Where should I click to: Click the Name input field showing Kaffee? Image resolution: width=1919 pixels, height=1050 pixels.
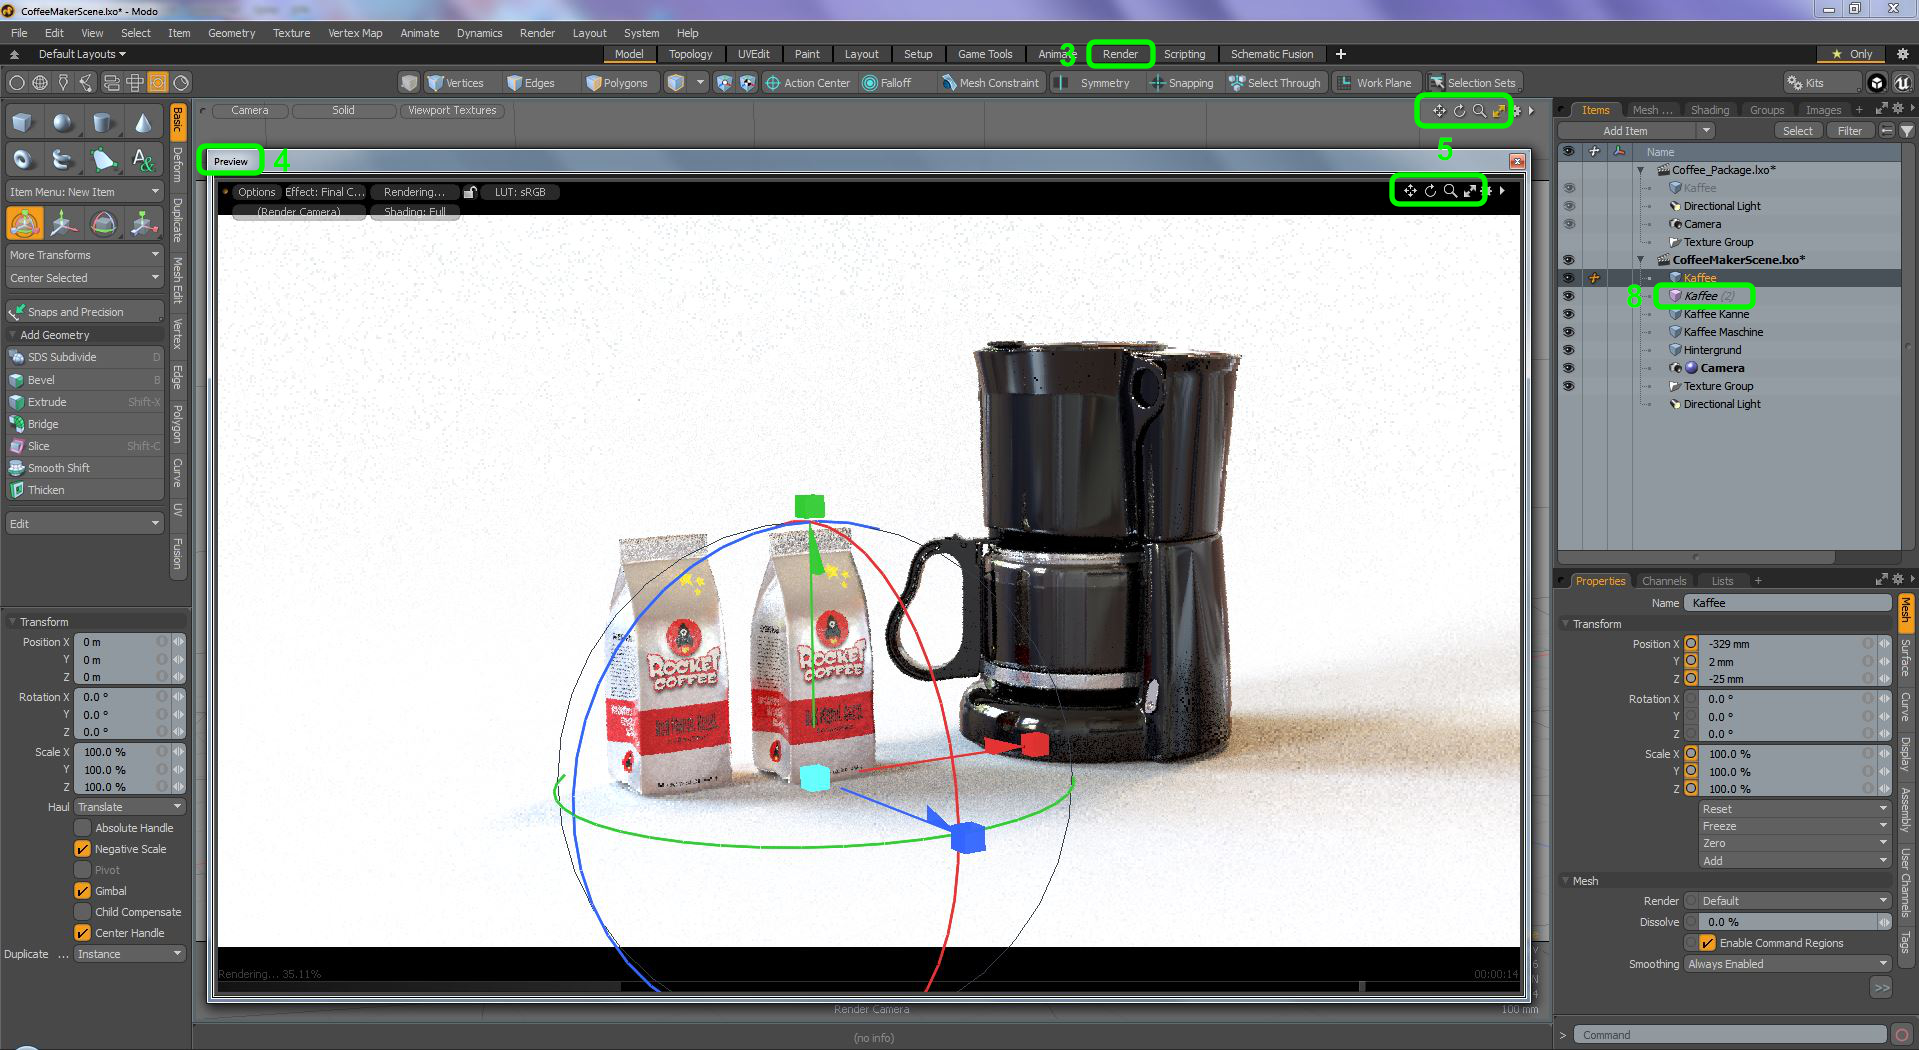coord(1788,603)
